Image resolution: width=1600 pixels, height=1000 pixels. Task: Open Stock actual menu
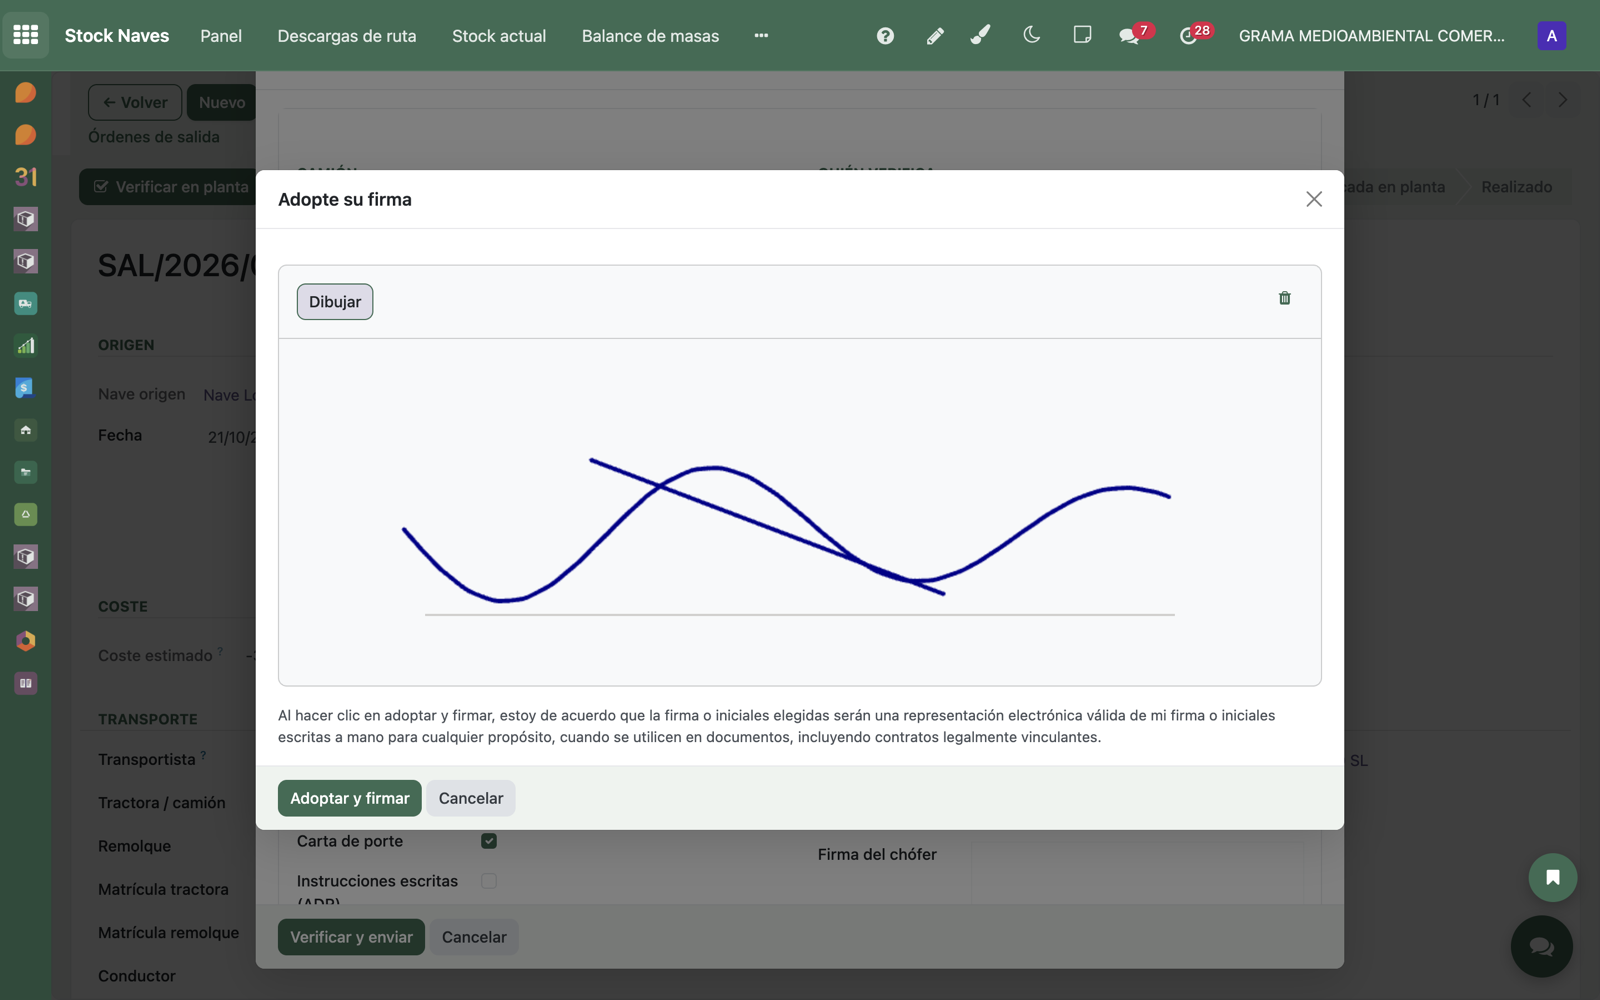coord(499,36)
